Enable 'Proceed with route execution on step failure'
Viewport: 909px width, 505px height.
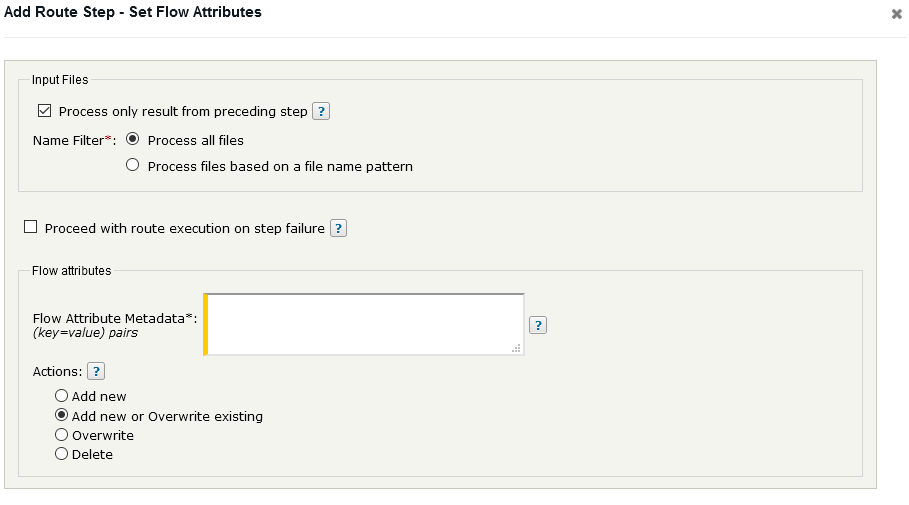pyautogui.click(x=30, y=228)
